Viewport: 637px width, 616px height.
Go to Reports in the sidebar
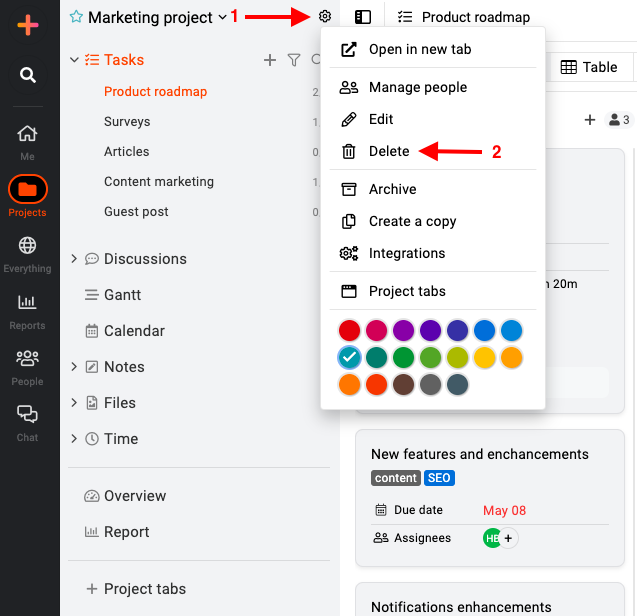pyautogui.click(x=27, y=311)
